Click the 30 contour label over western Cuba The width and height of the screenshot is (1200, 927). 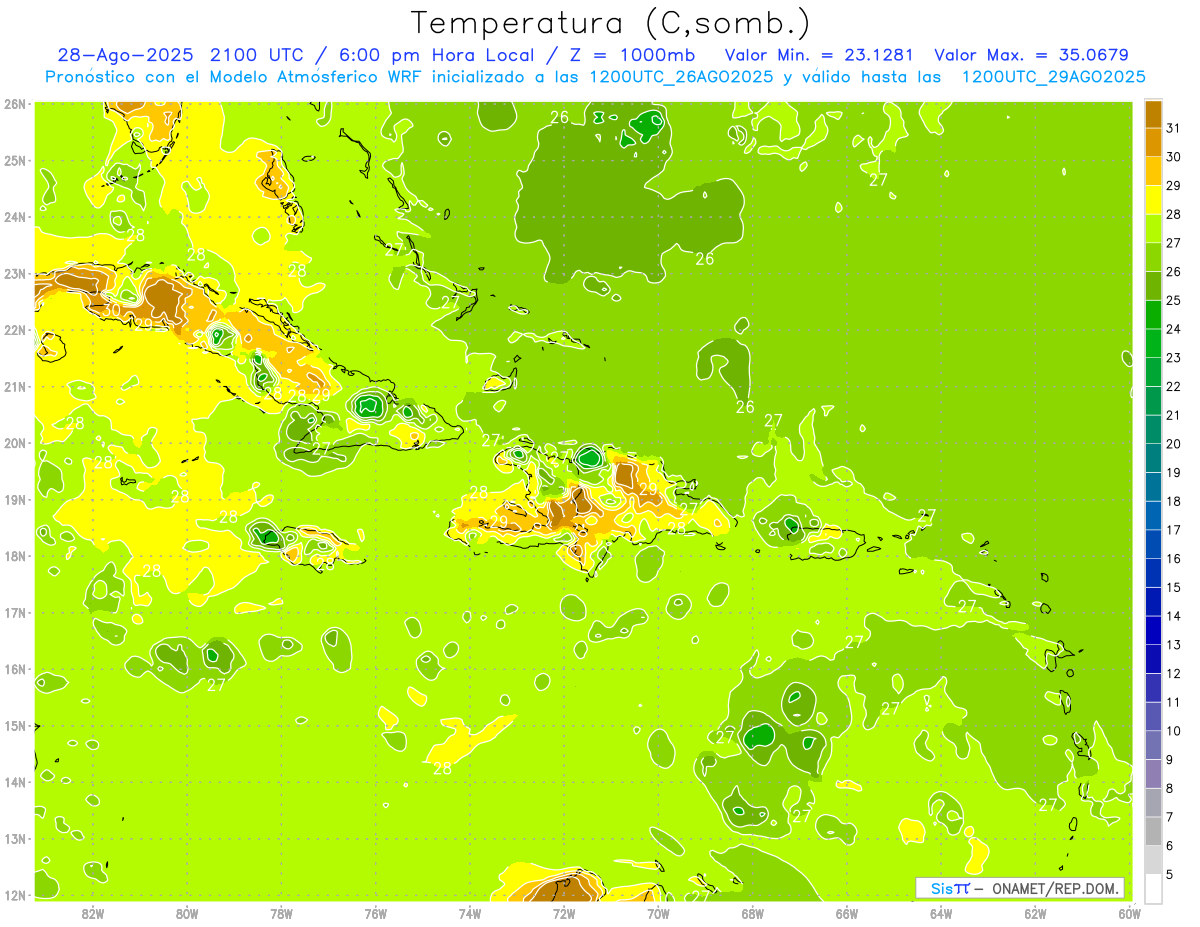pyautogui.click(x=110, y=309)
